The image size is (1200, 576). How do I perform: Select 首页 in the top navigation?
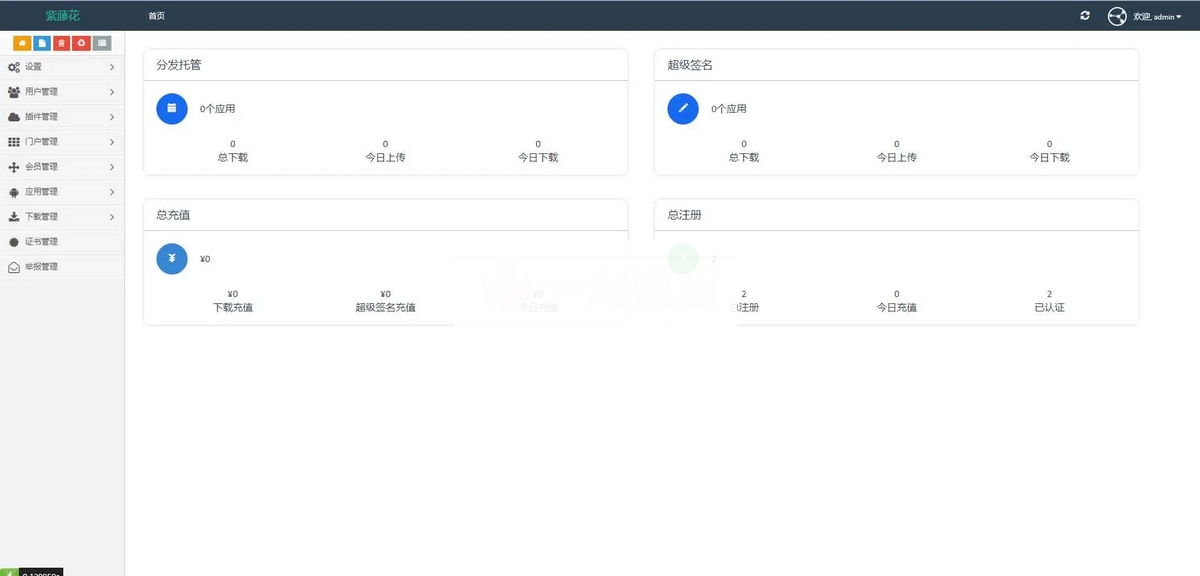pos(156,15)
